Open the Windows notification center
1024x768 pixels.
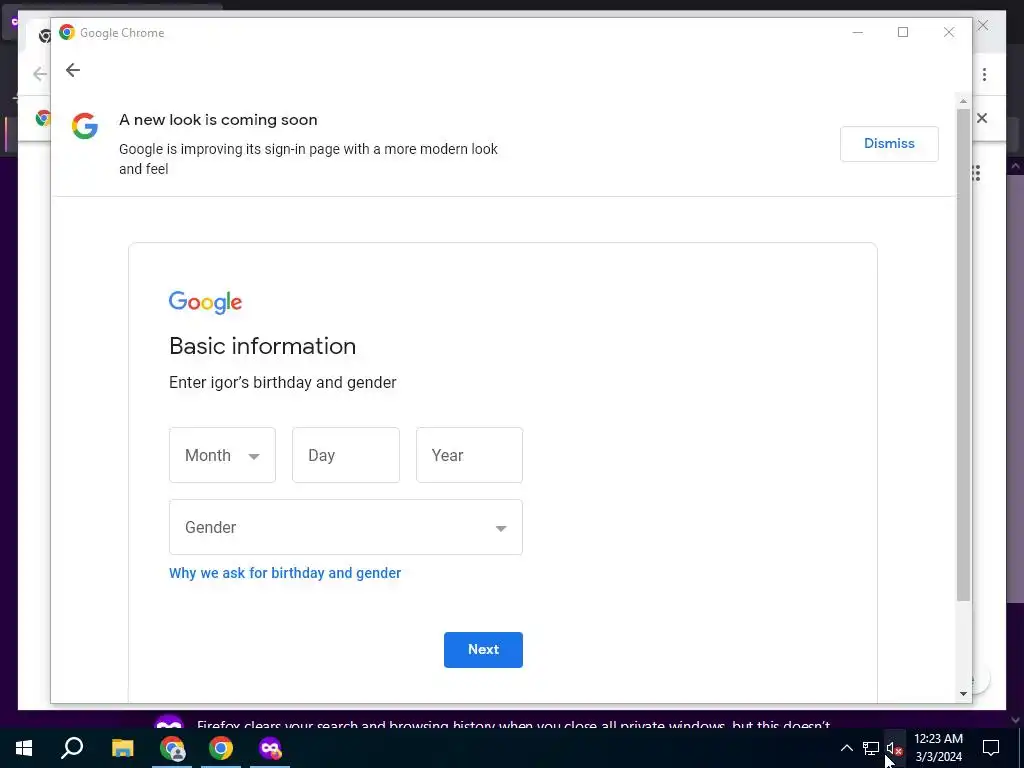[991, 748]
